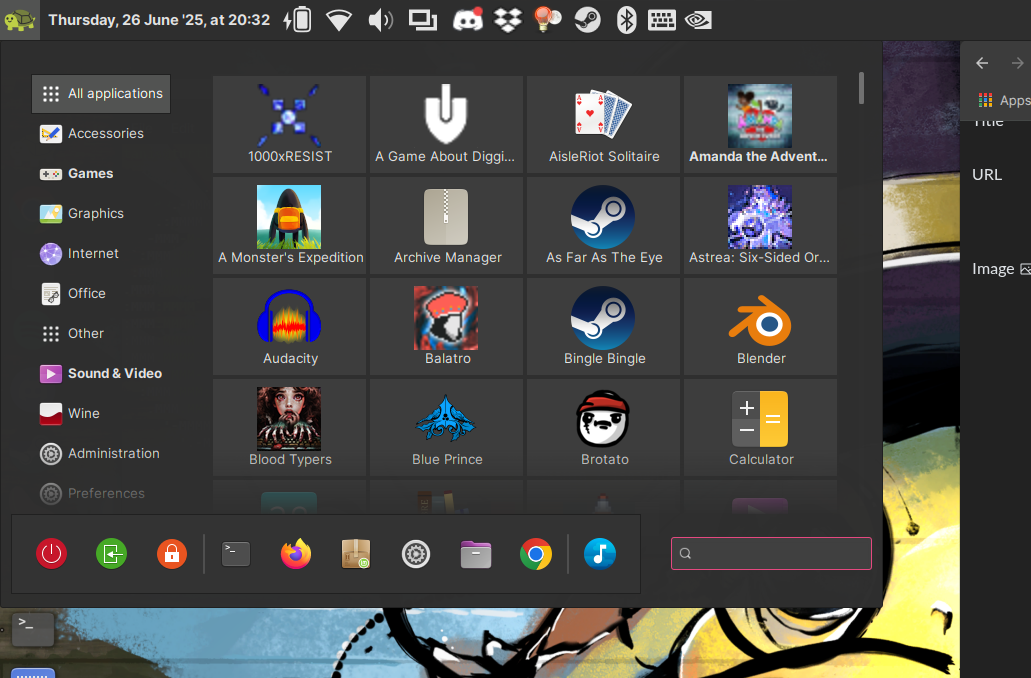Start AisleRiot Solitaire

coord(604,125)
